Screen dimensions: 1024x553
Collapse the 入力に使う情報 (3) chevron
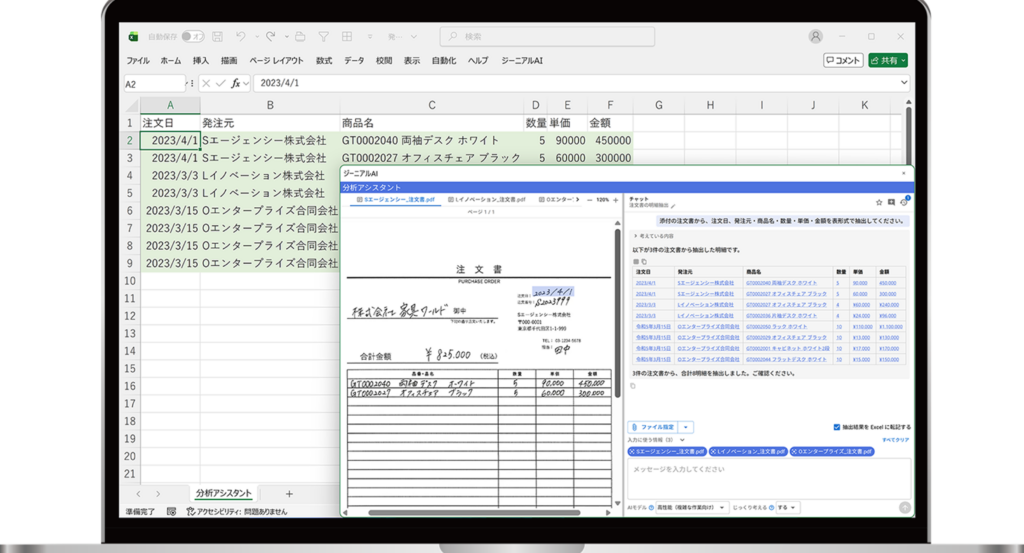point(682,440)
